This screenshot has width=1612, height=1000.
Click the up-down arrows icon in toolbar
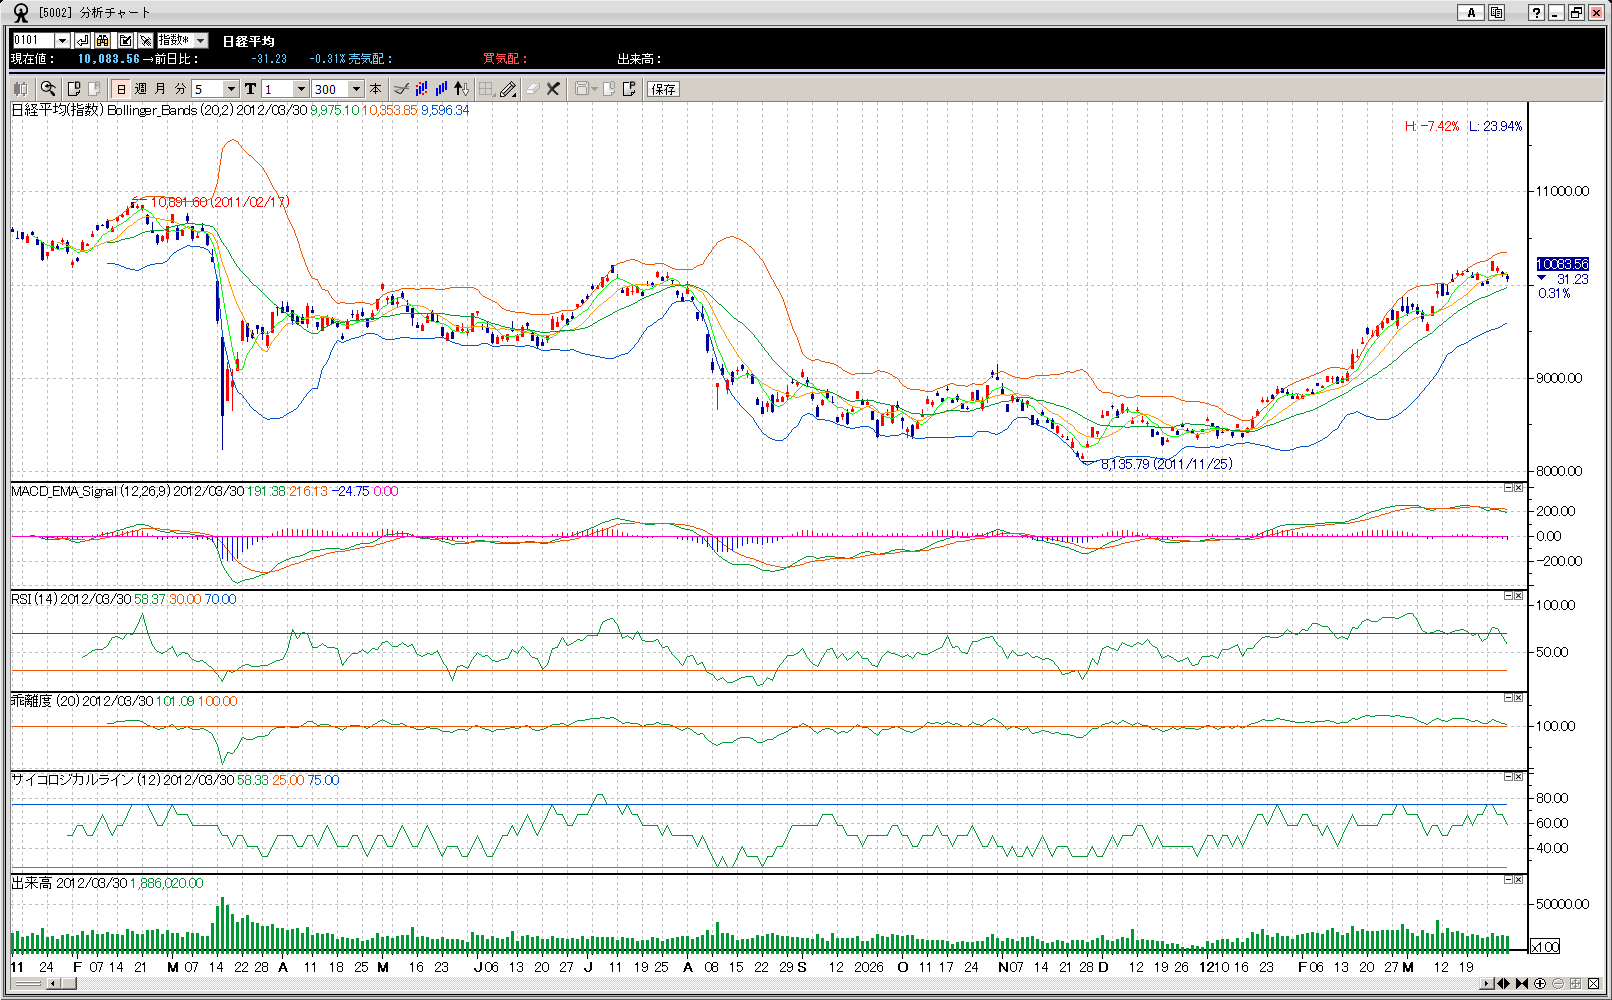461,89
